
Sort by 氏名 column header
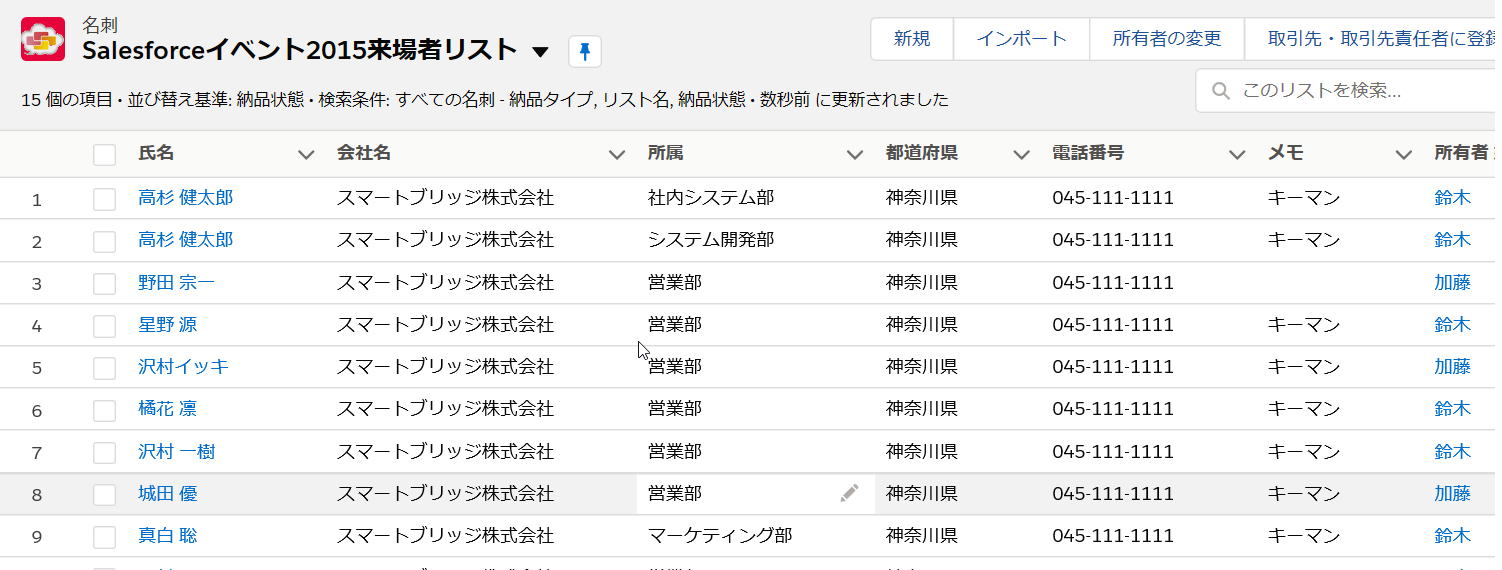(156, 153)
